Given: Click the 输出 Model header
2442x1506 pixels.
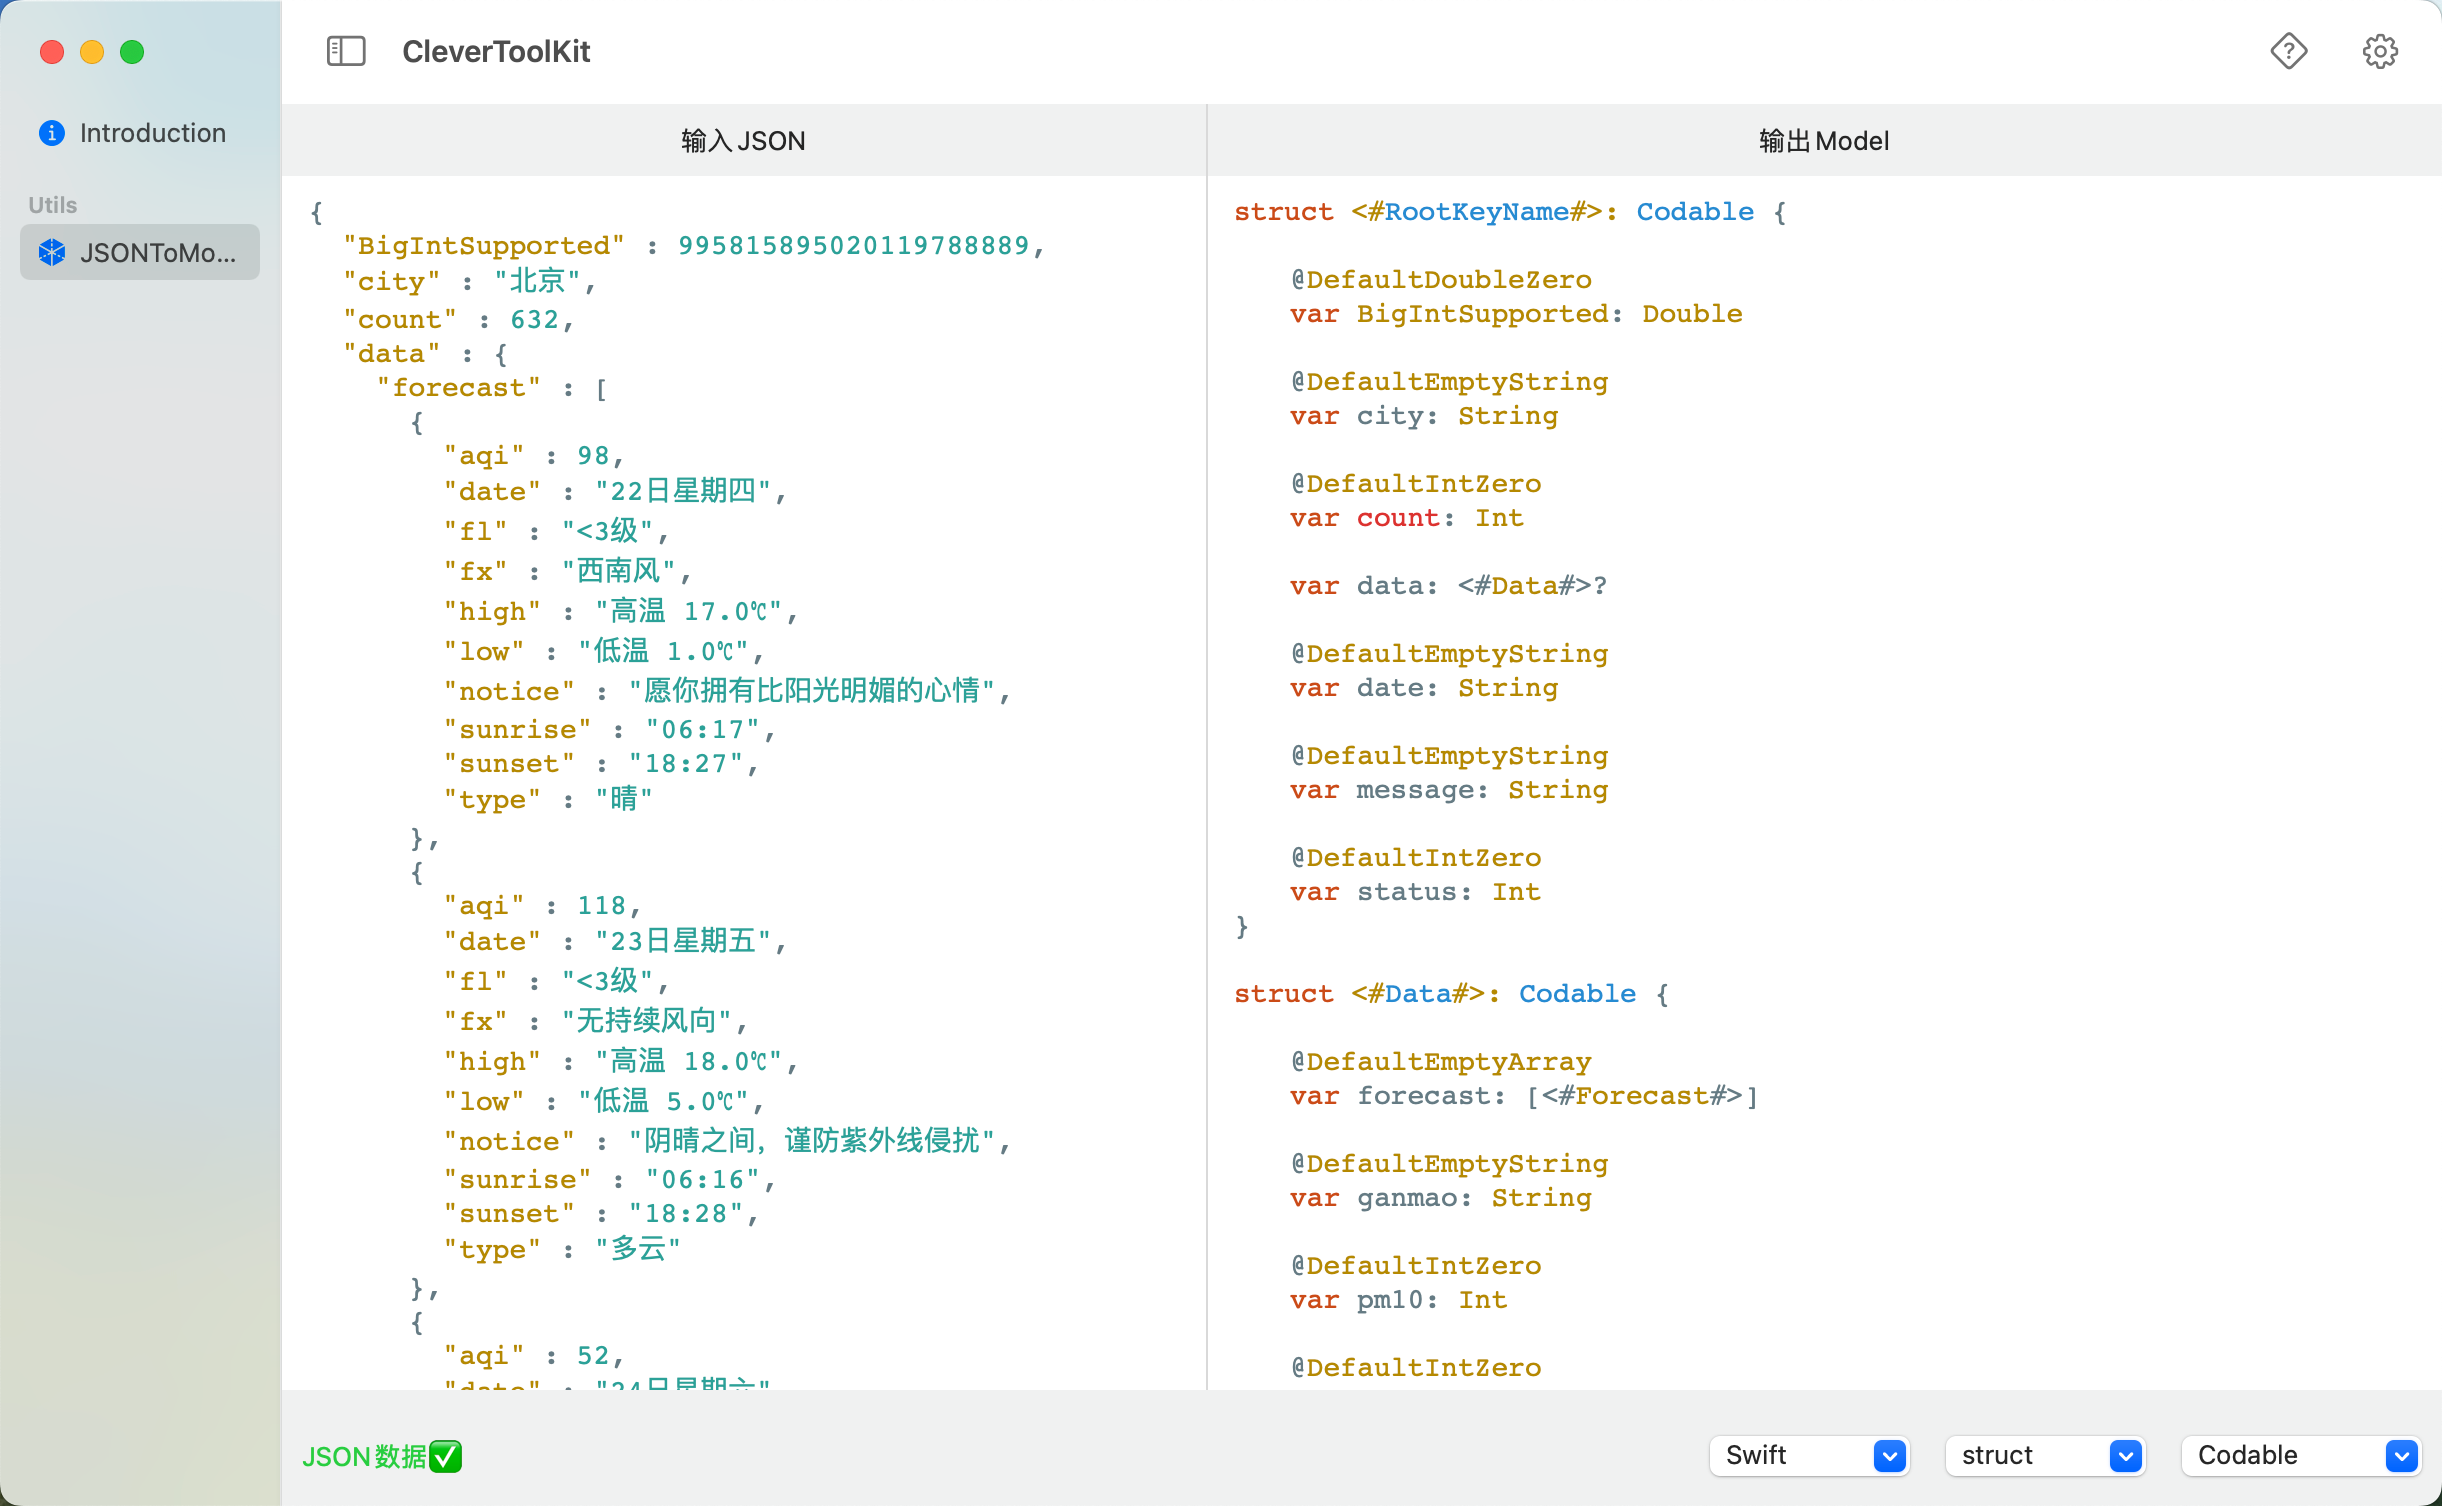Looking at the screenshot, I should pos(1824,141).
